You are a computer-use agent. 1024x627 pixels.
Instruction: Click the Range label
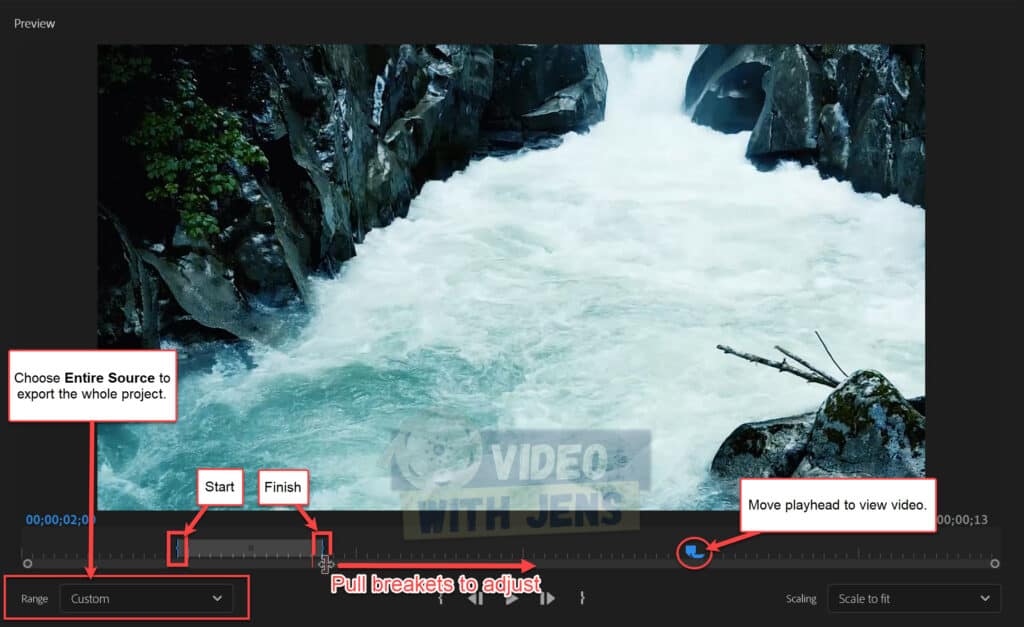(35, 599)
